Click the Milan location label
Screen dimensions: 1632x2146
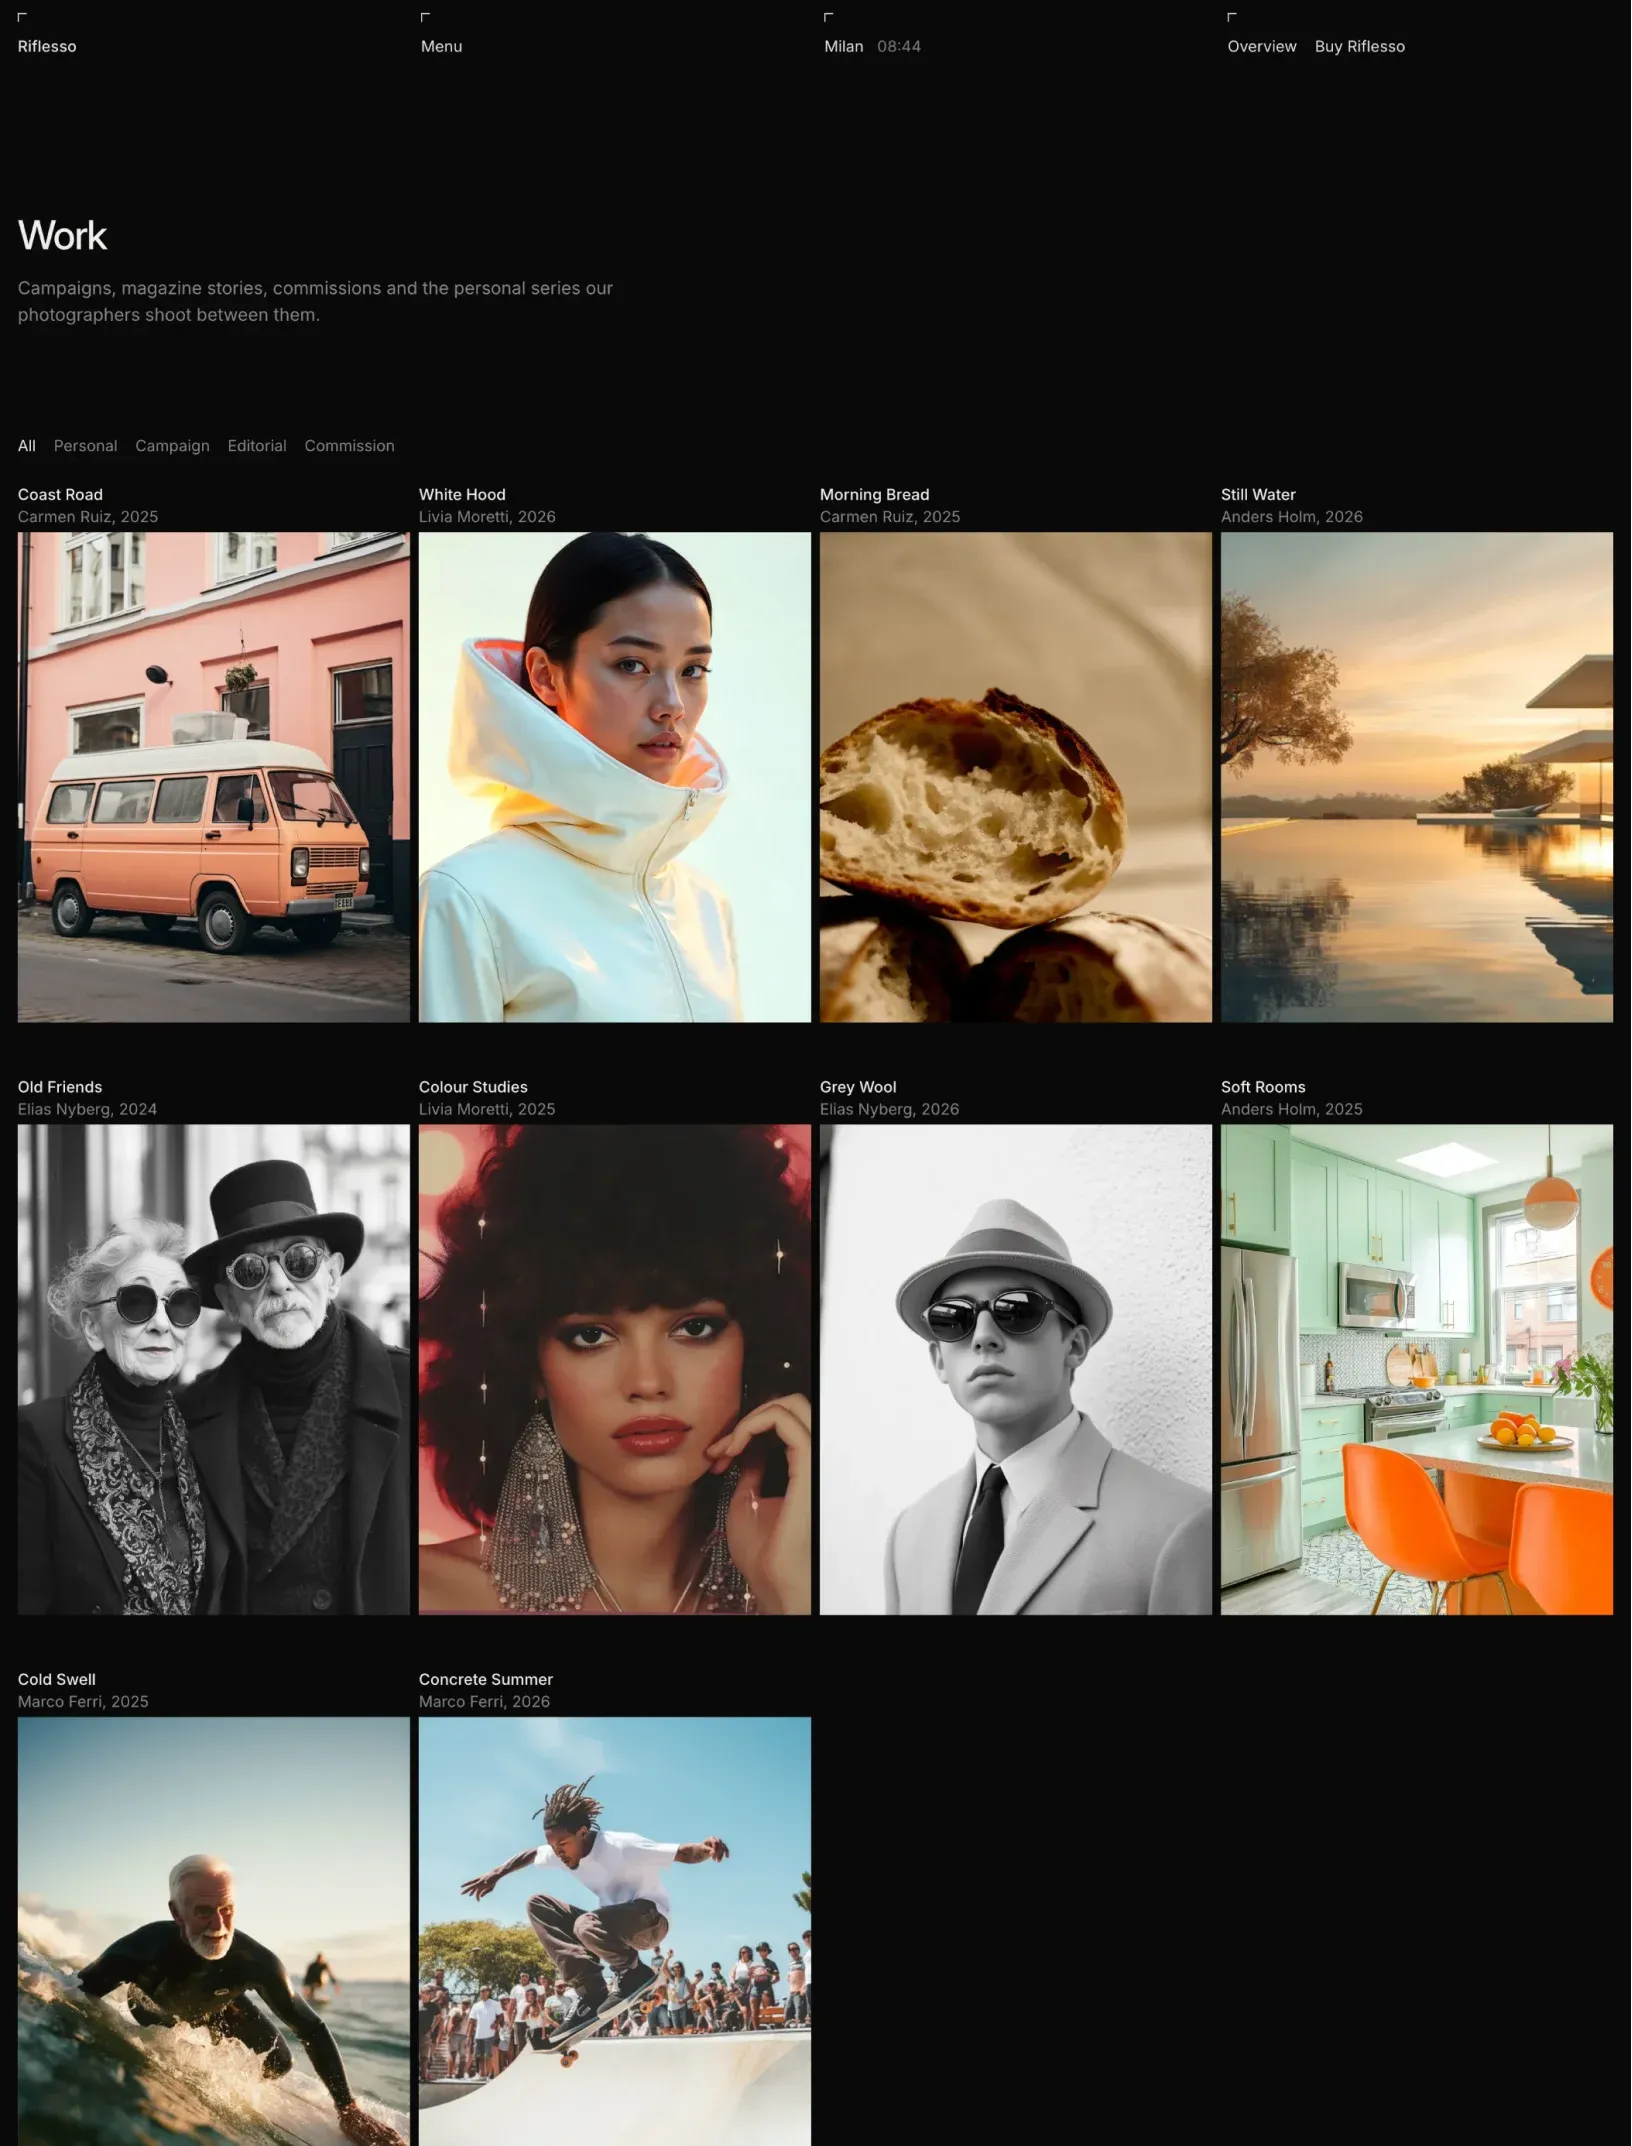click(843, 46)
